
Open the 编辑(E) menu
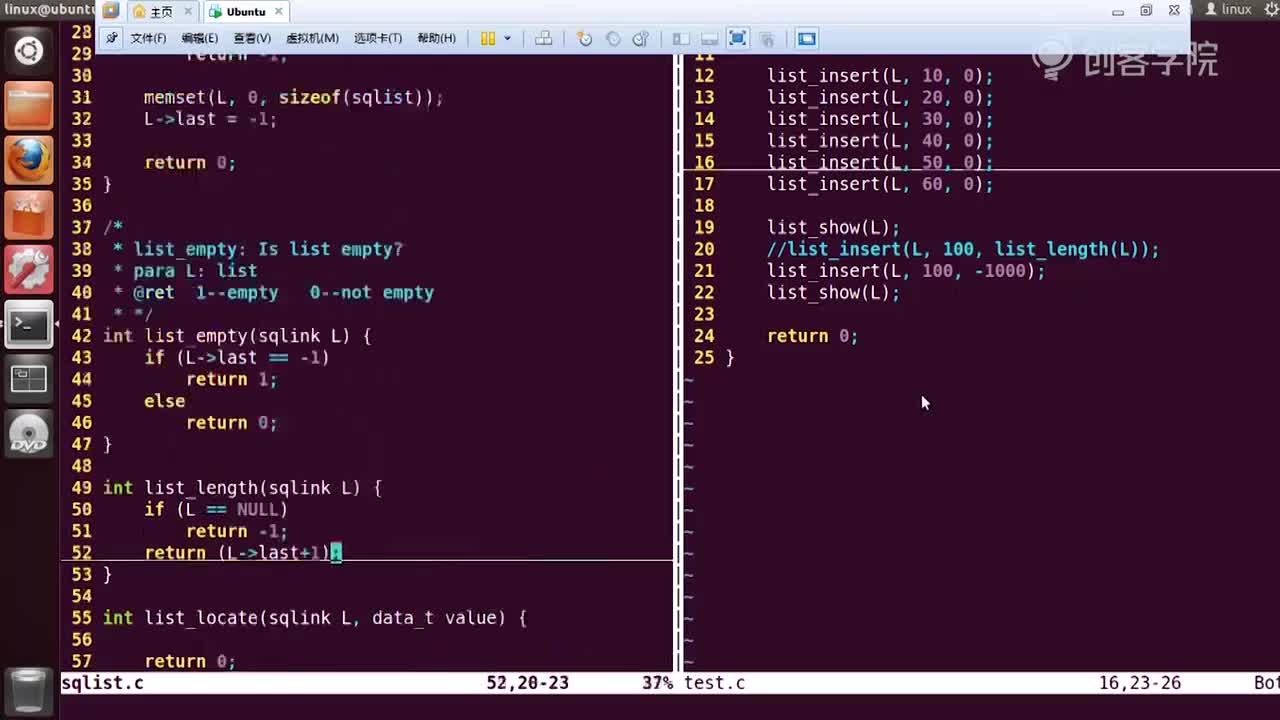coord(199,39)
